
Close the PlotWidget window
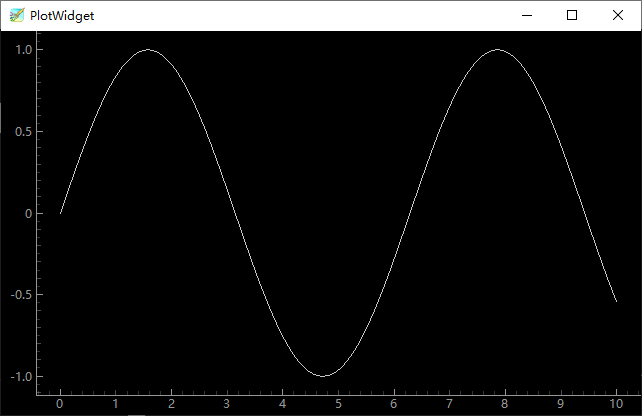point(618,16)
